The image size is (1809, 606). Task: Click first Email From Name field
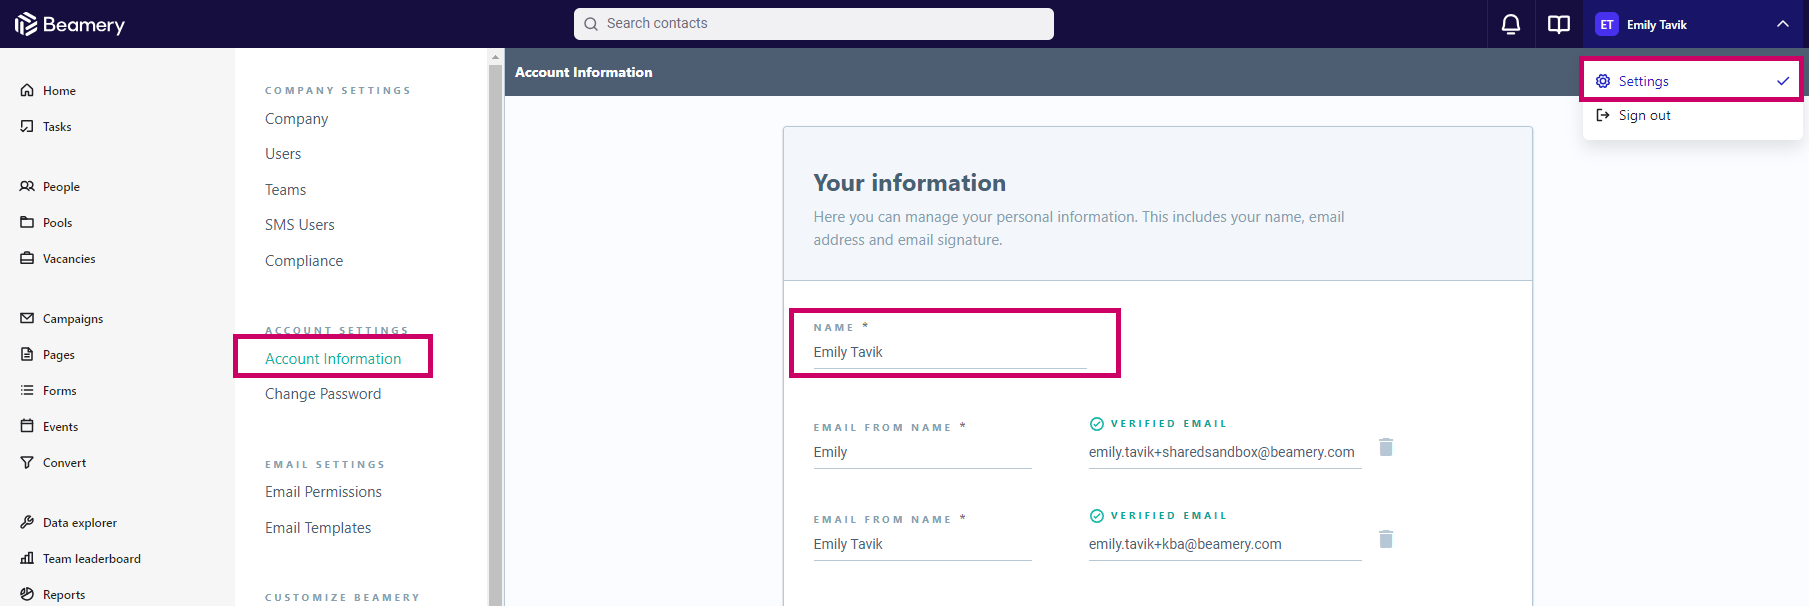(921, 453)
